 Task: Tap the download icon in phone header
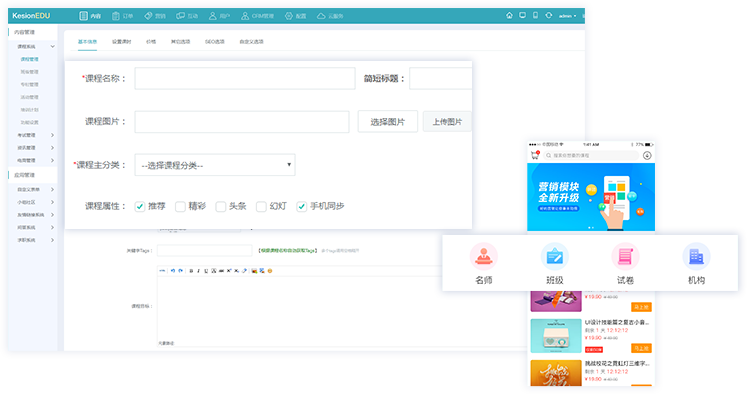click(x=647, y=155)
